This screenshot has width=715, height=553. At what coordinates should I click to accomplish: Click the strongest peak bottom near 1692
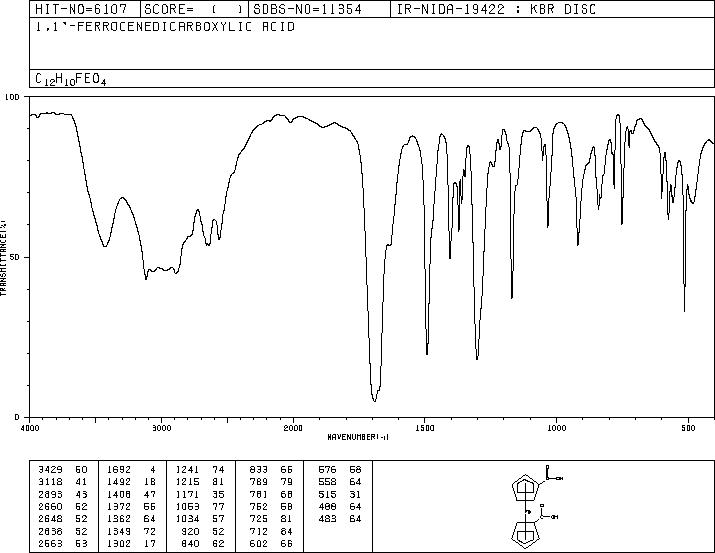(x=374, y=401)
